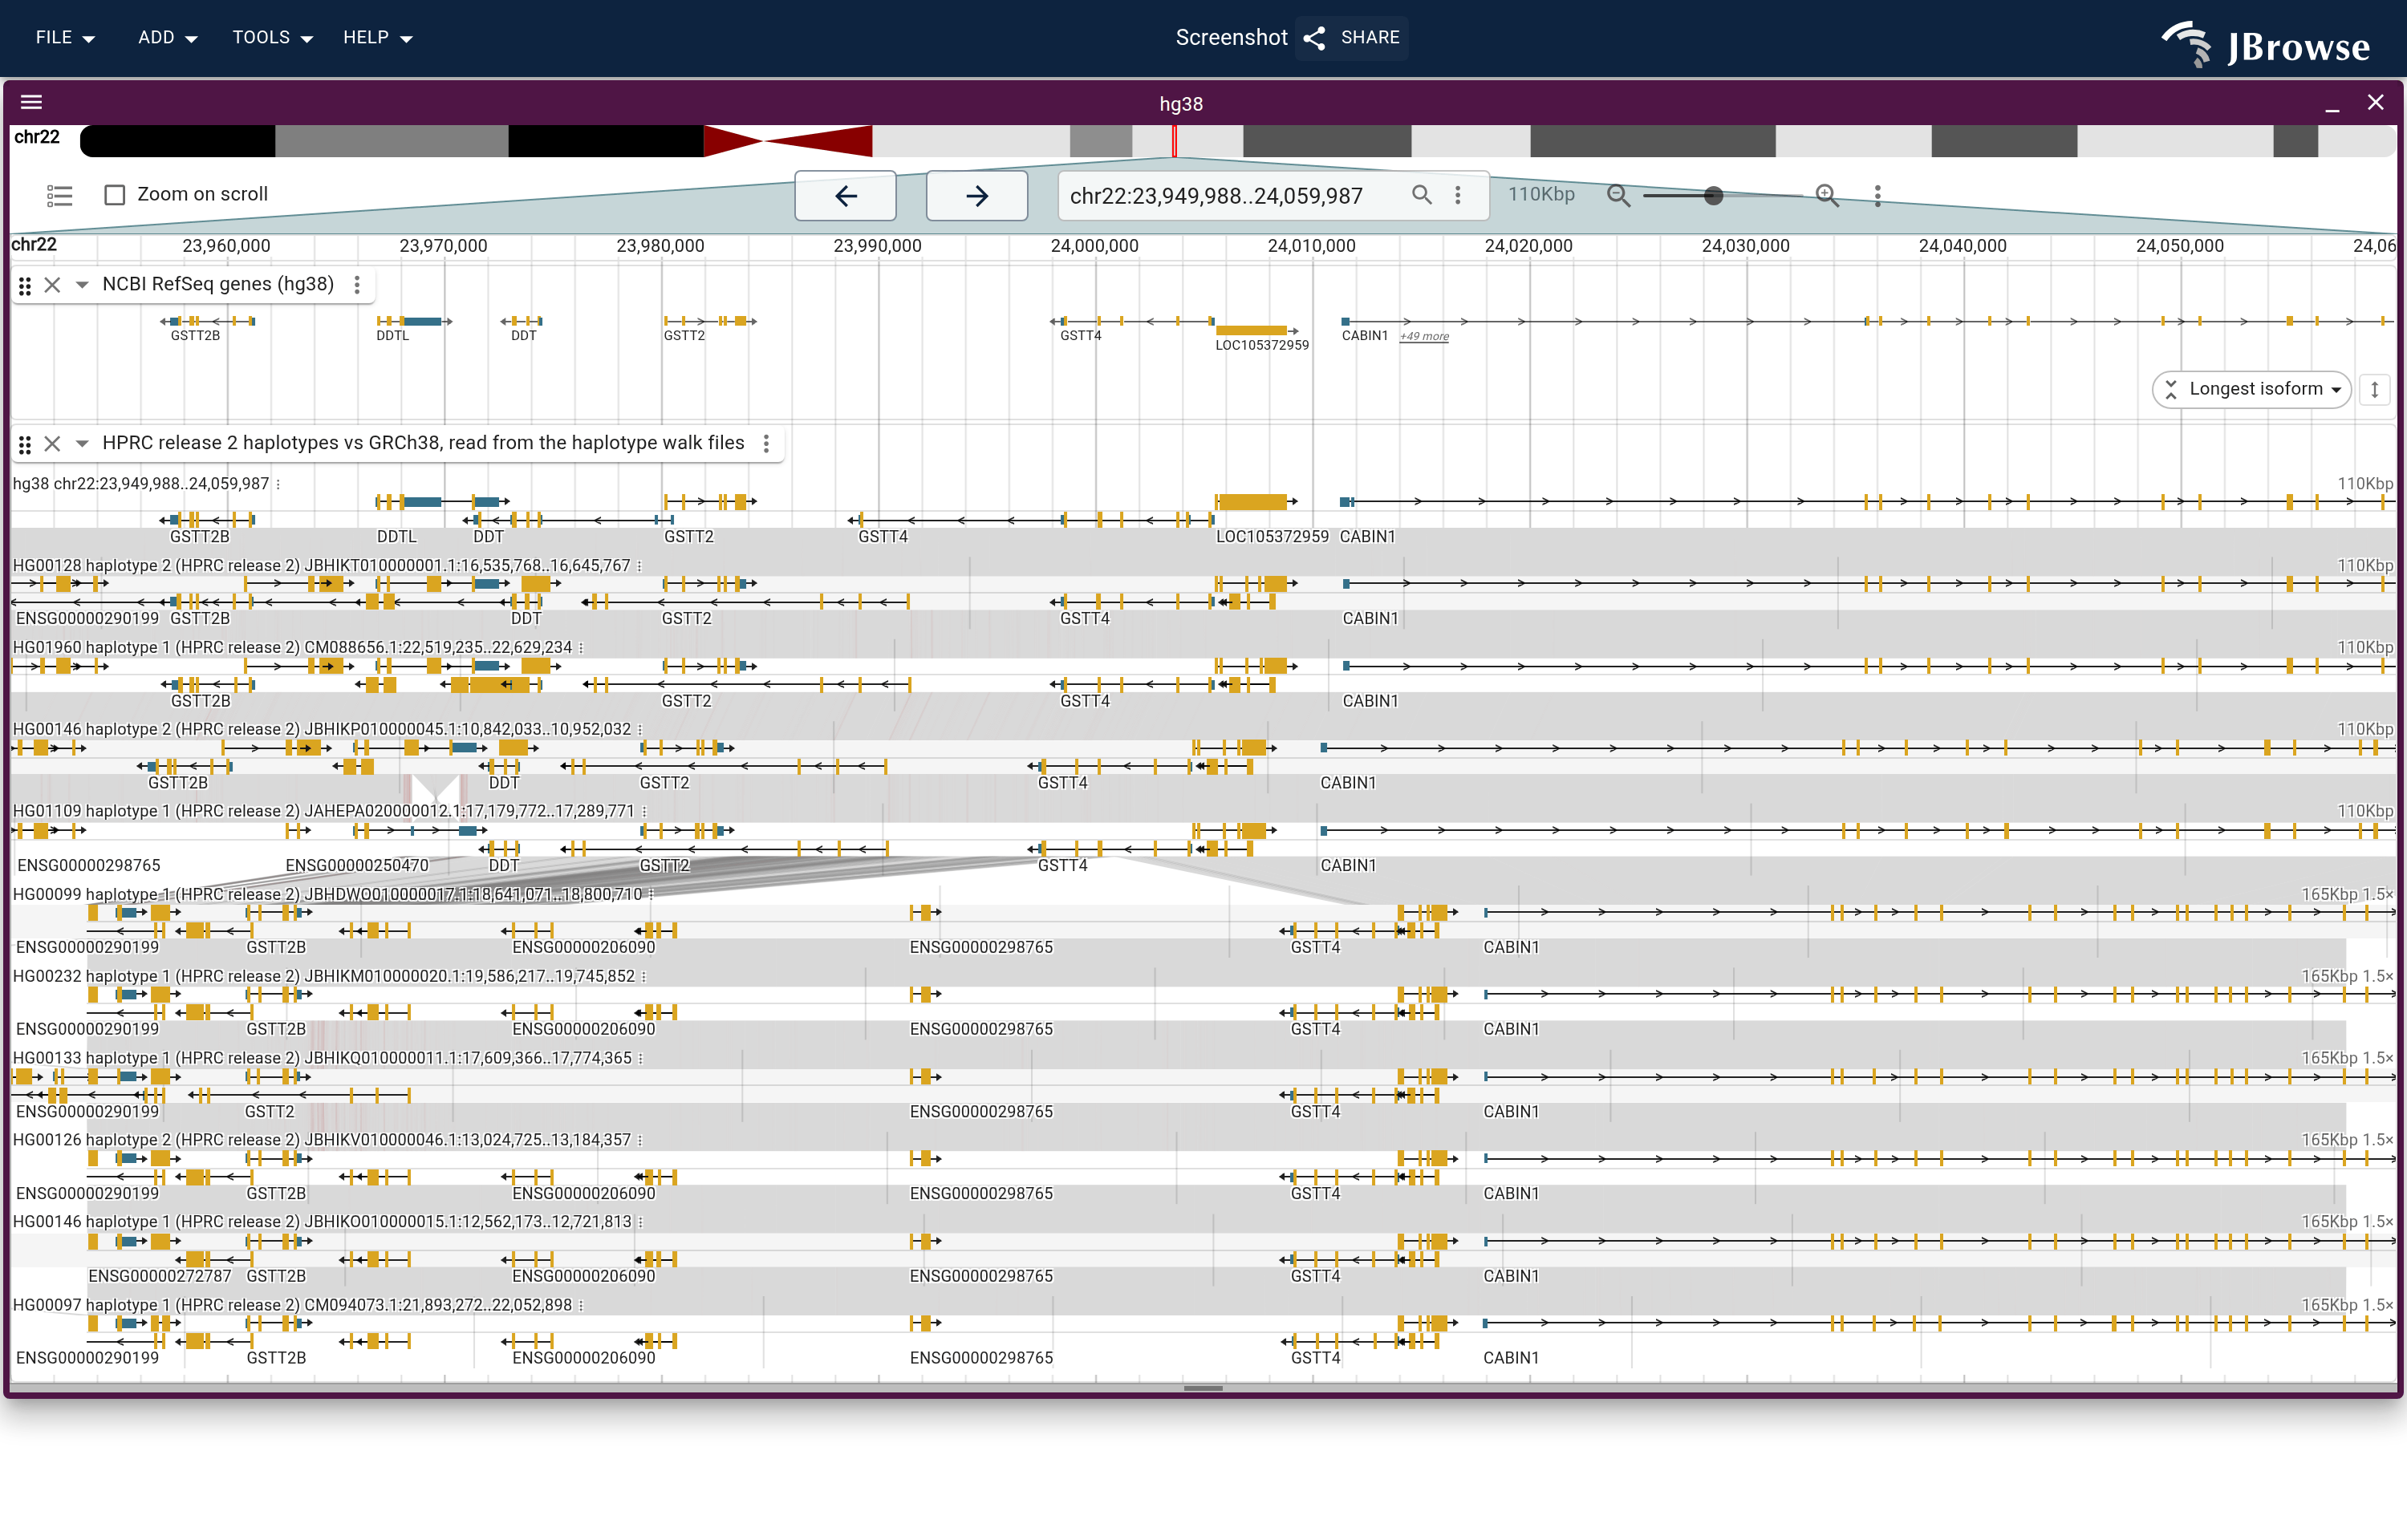The width and height of the screenshot is (2407, 1540).
Task: Click the centromere on chr22 ideogram
Action: pos(787,141)
